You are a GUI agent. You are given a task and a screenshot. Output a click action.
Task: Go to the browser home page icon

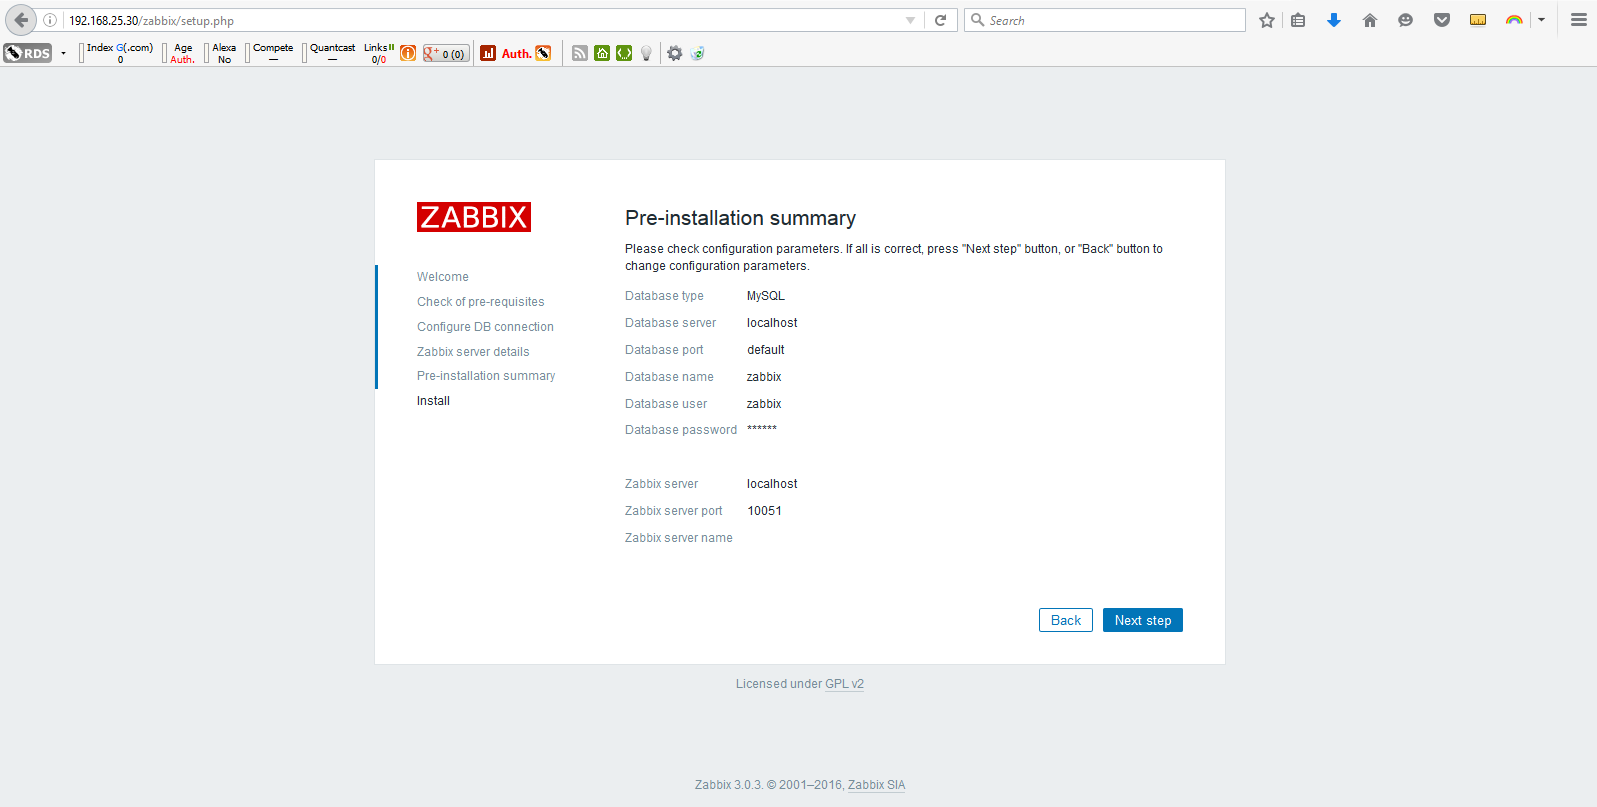tap(1370, 20)
